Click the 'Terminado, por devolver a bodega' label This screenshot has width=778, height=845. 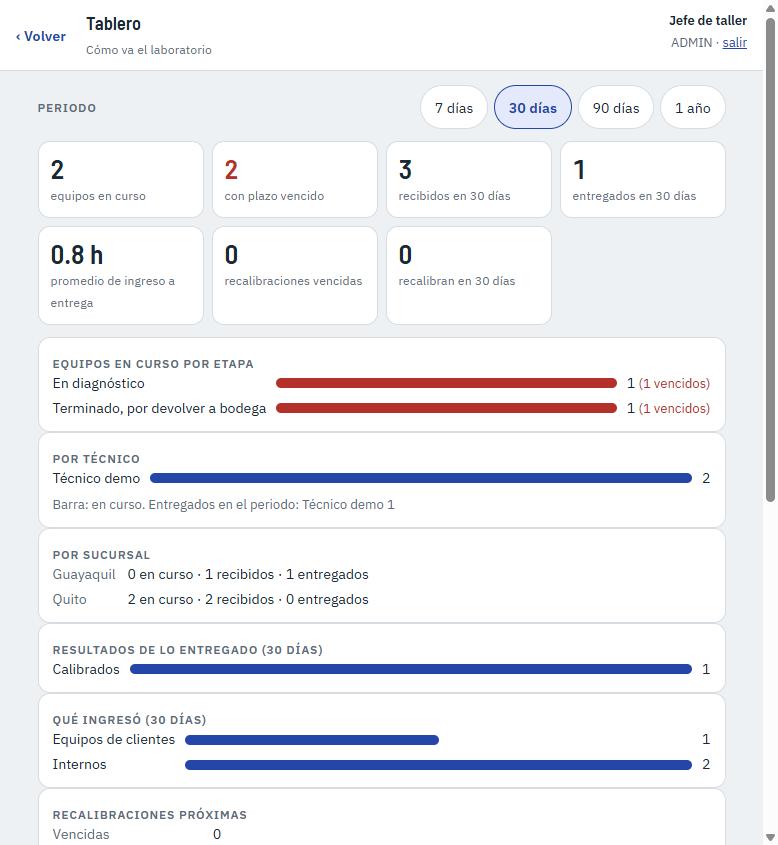click(x=159, y=408)
